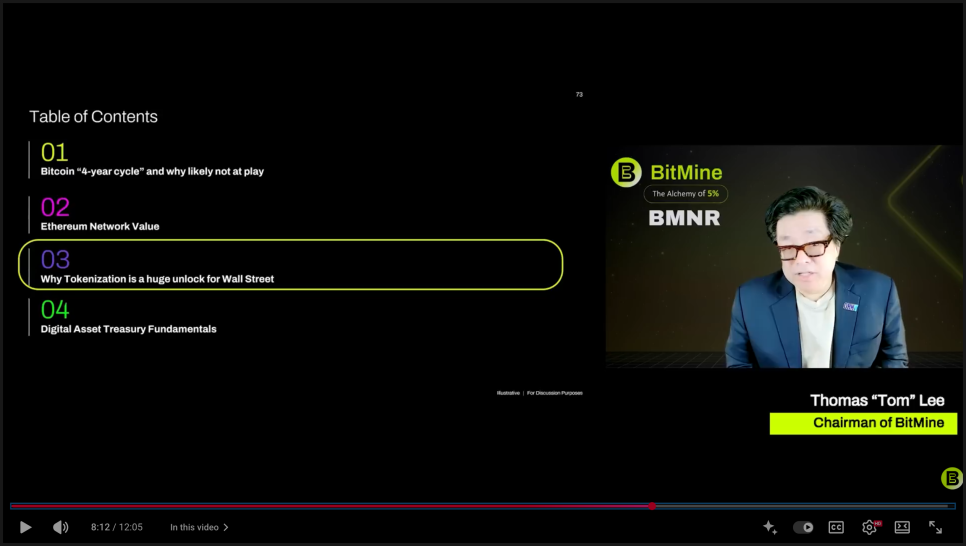Click the AI sparkle Ask icon
966x546 pixels.
click(x=770, y=527)
